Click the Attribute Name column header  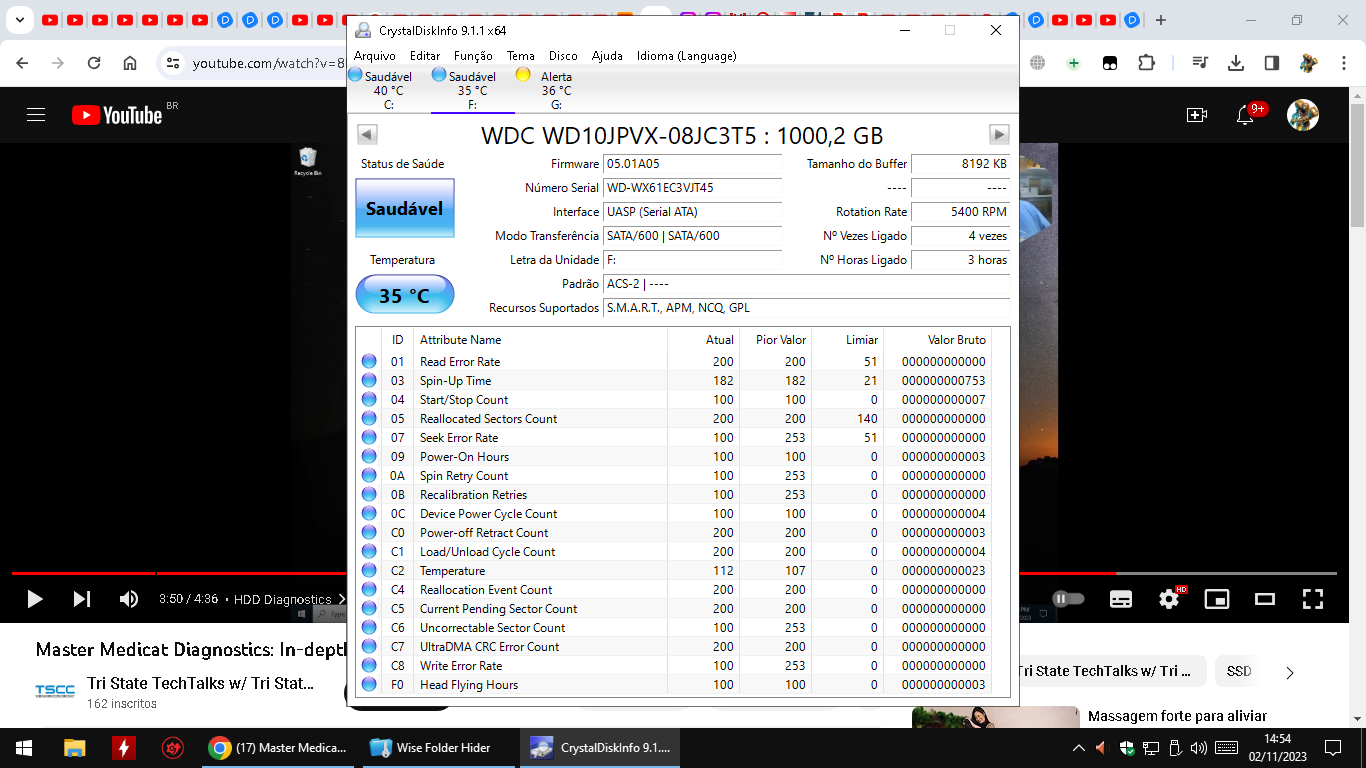pyautogui.click(x=539, y=340)
